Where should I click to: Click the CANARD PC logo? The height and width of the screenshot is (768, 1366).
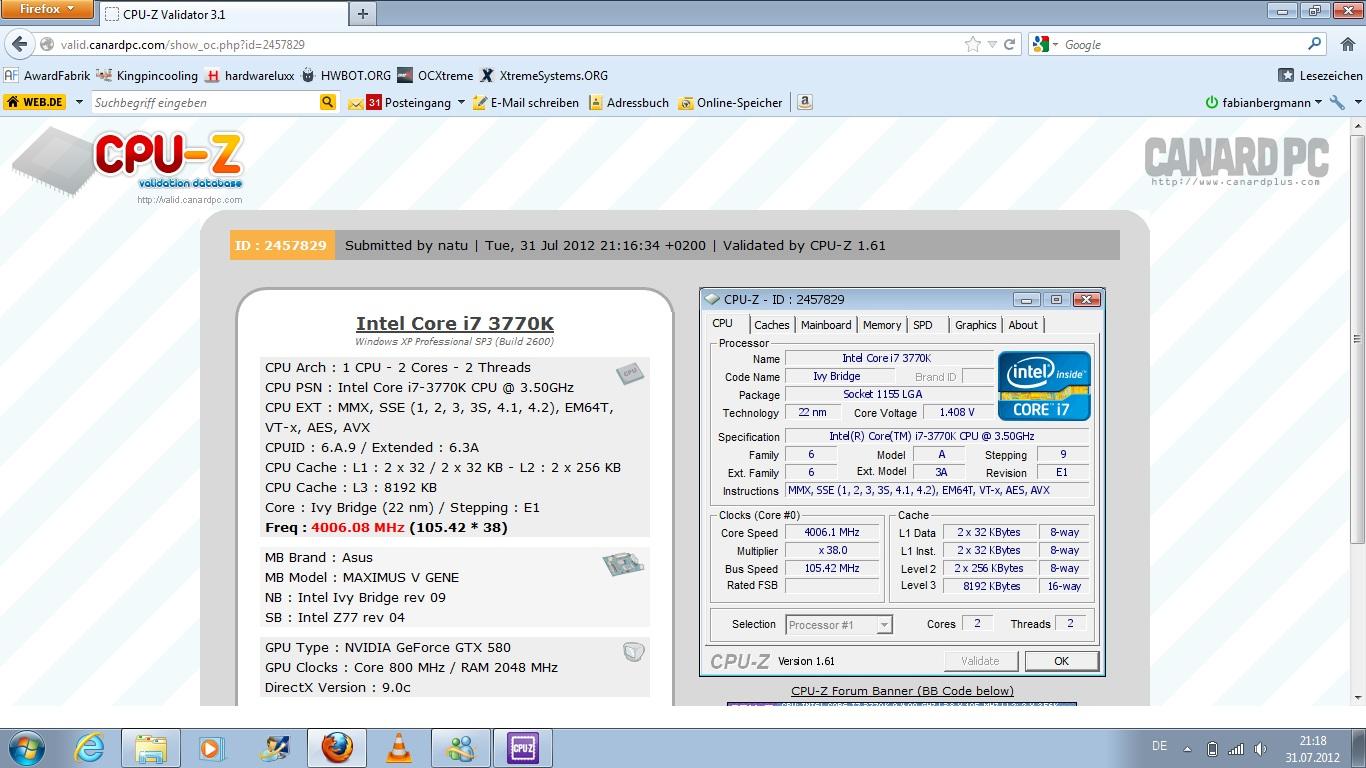tap(1236, 161)
